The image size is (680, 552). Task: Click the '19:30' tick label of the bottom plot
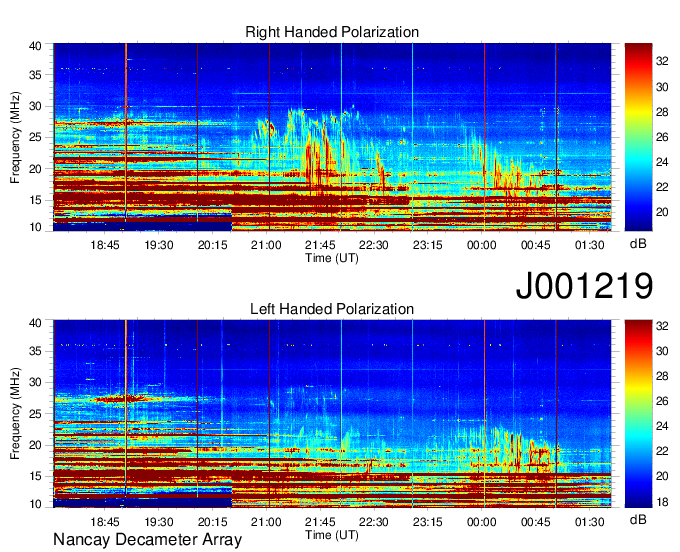tap(159, 522)
